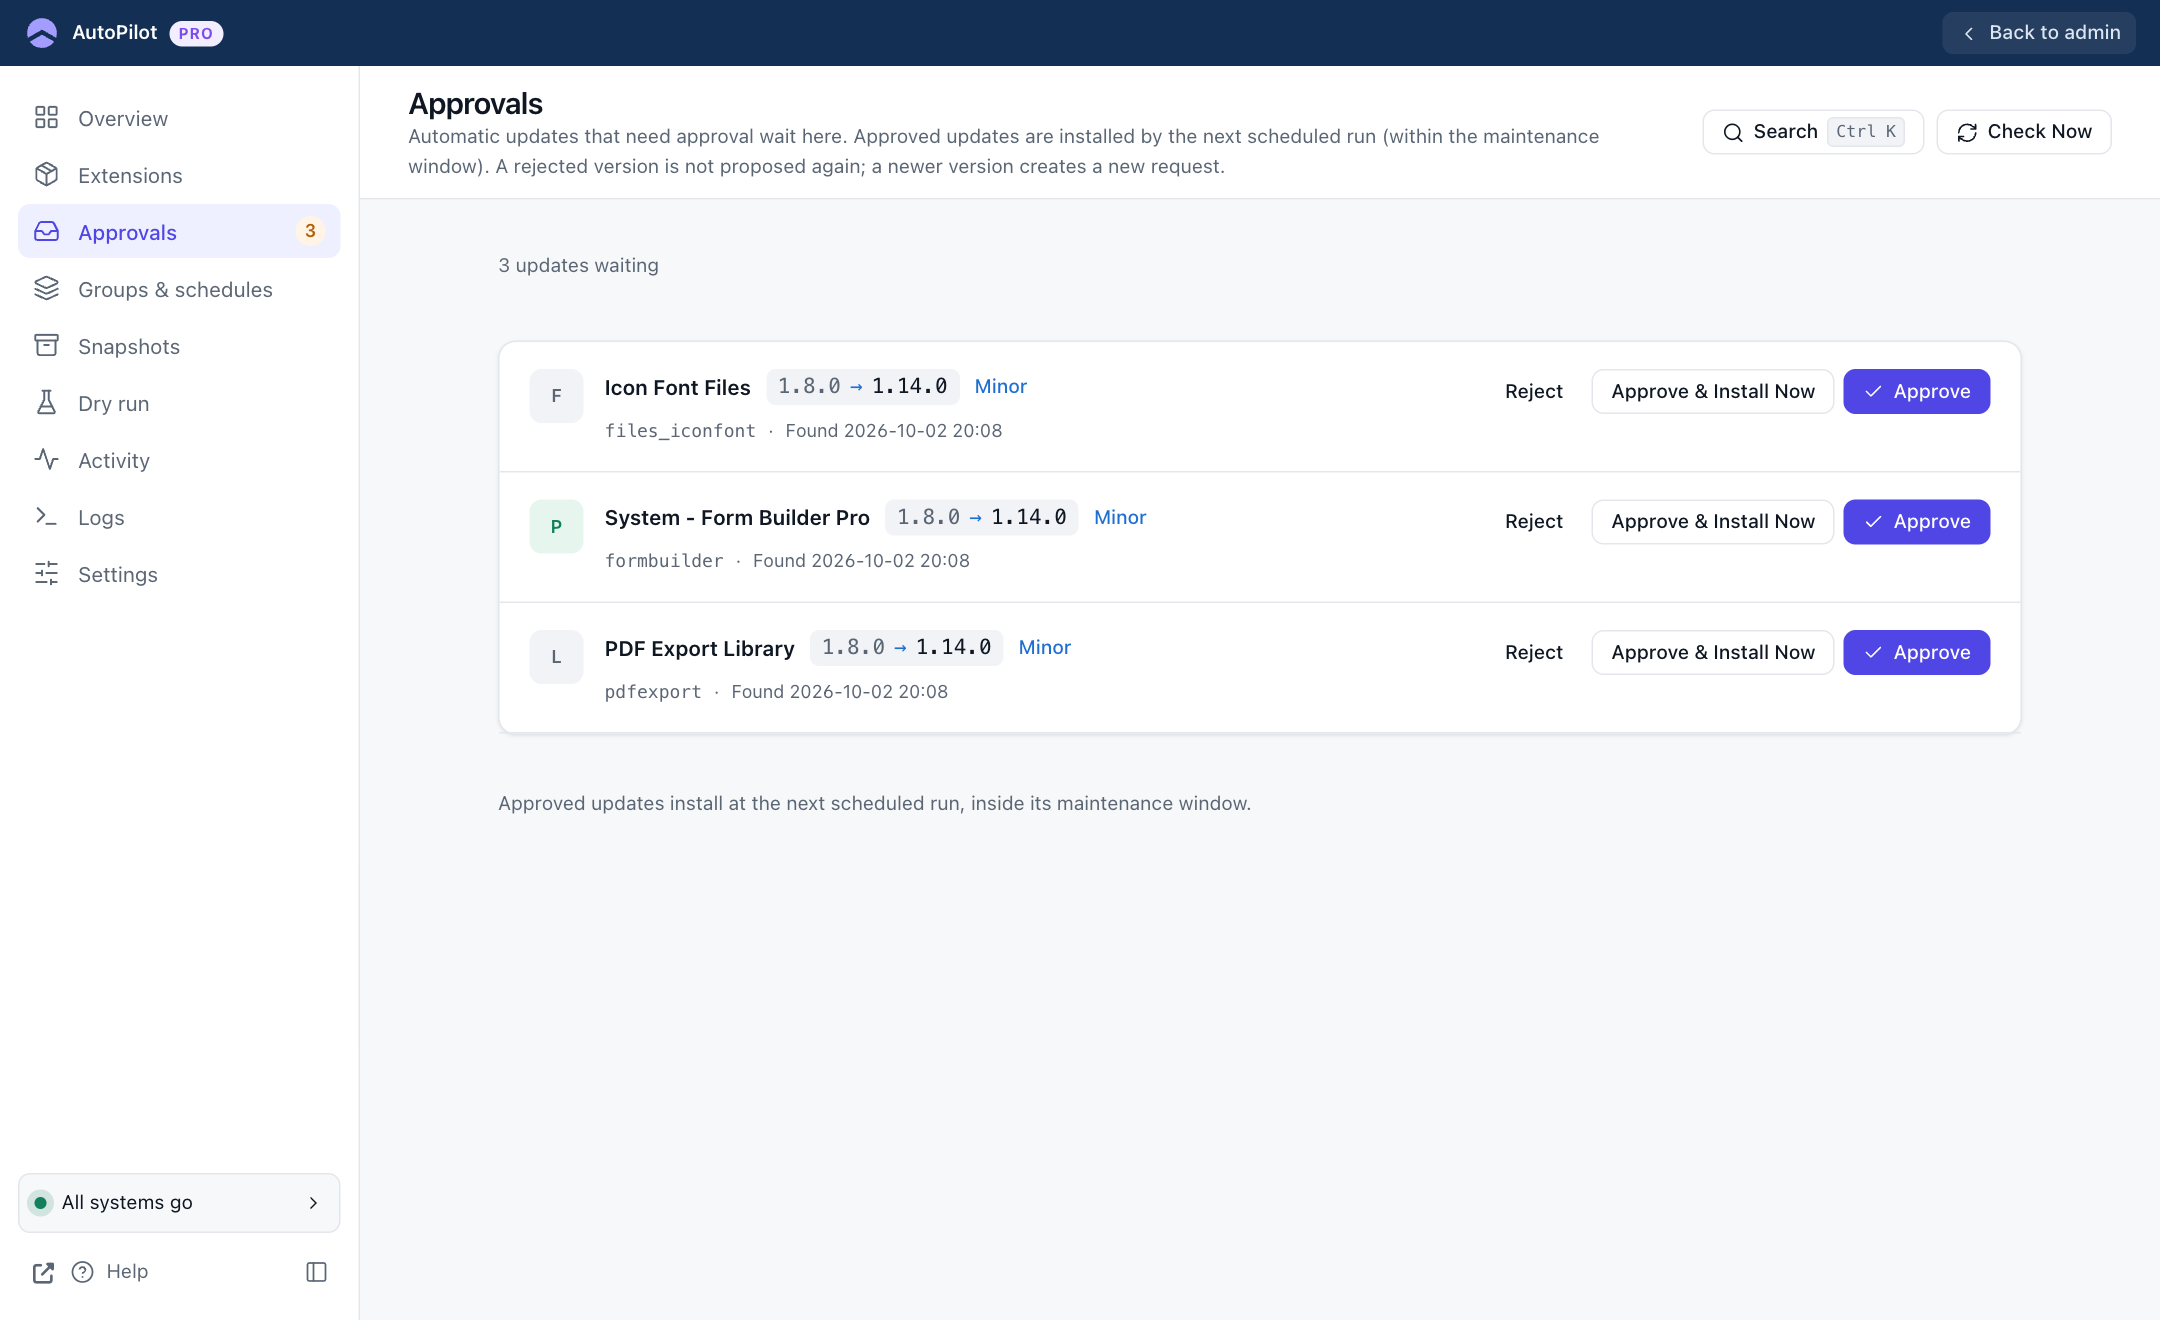The width and height of the screenshot is (2160, 1320).
Task: Open external link icon near Help
Action: pos(43,1272)
